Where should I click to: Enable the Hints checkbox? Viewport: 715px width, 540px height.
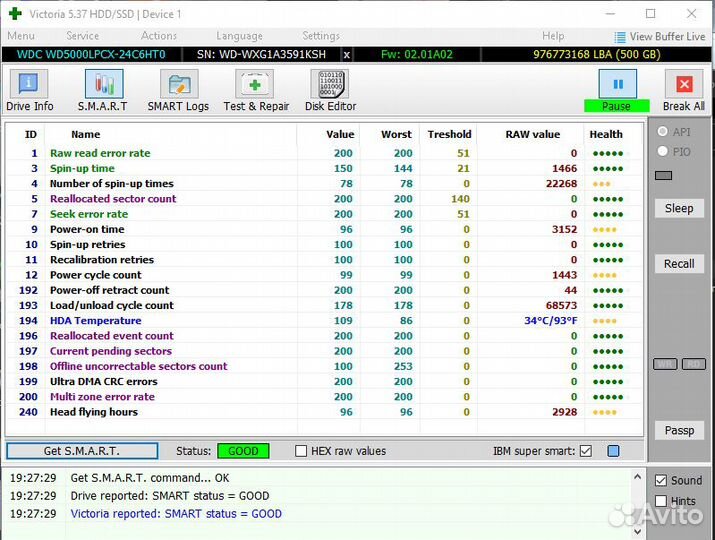(x=660, y=501)
